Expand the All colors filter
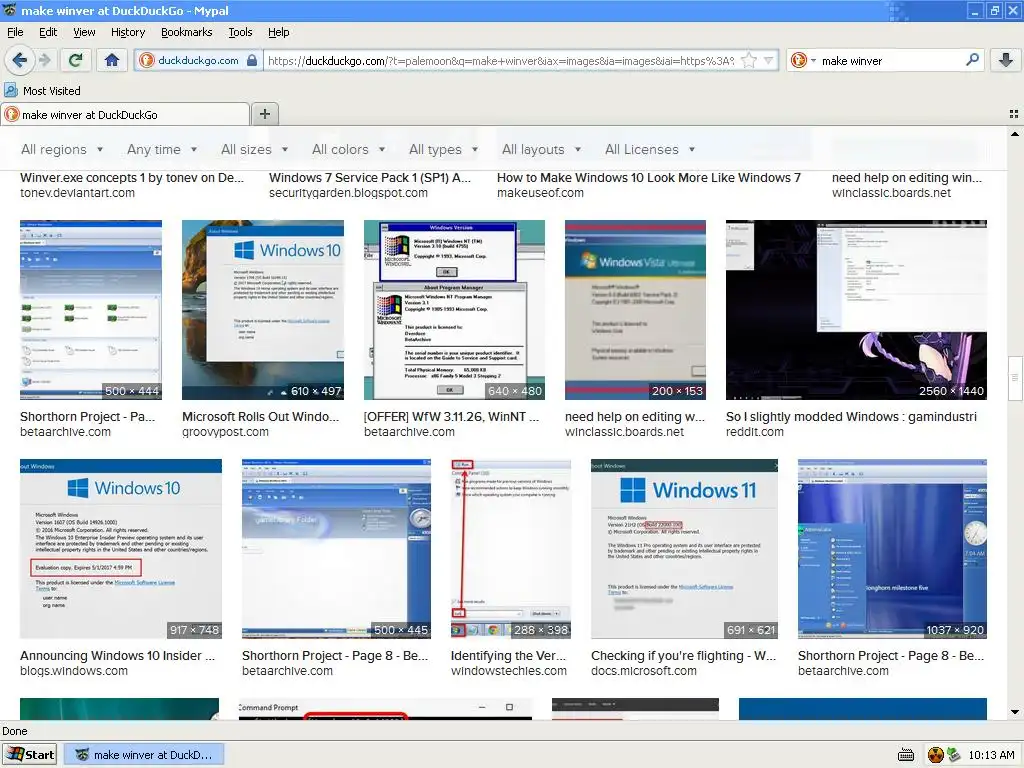Screen dimensions: 1024x768 click(x=349, y=150)
